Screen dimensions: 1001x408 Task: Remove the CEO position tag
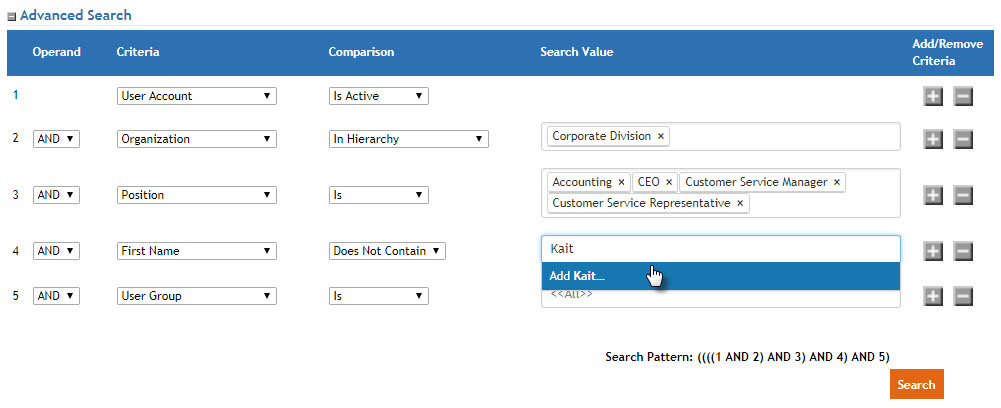669,182
